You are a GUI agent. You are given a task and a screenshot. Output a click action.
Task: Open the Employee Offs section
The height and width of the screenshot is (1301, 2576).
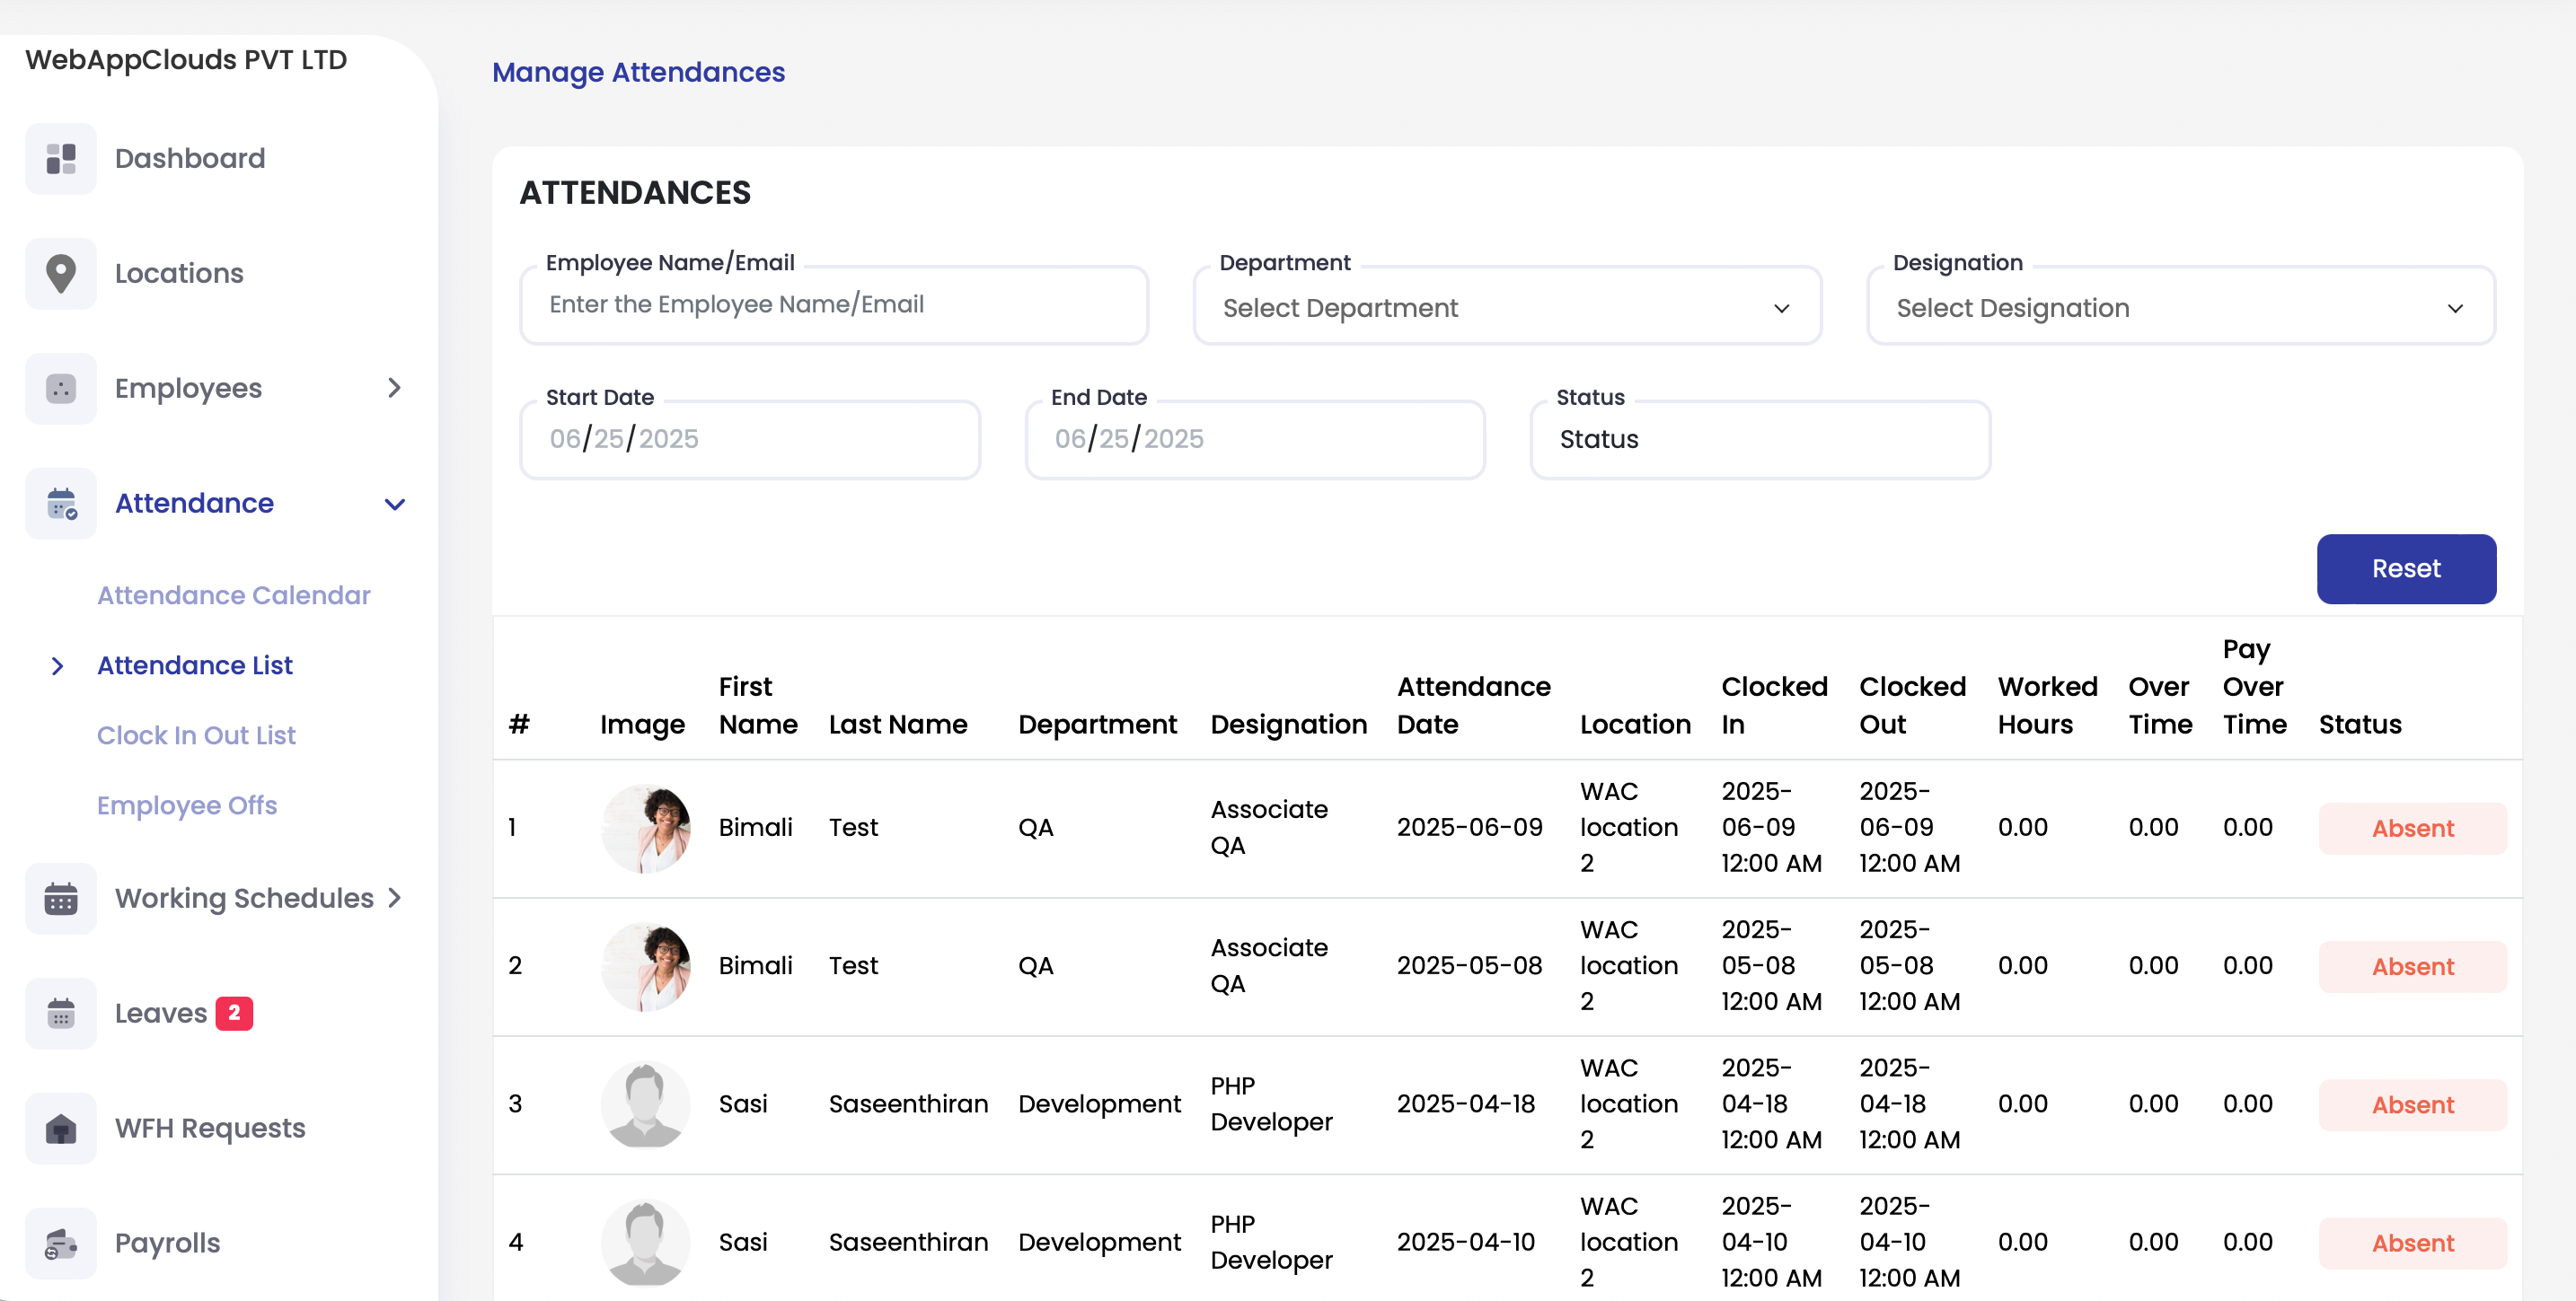[187, 805]
